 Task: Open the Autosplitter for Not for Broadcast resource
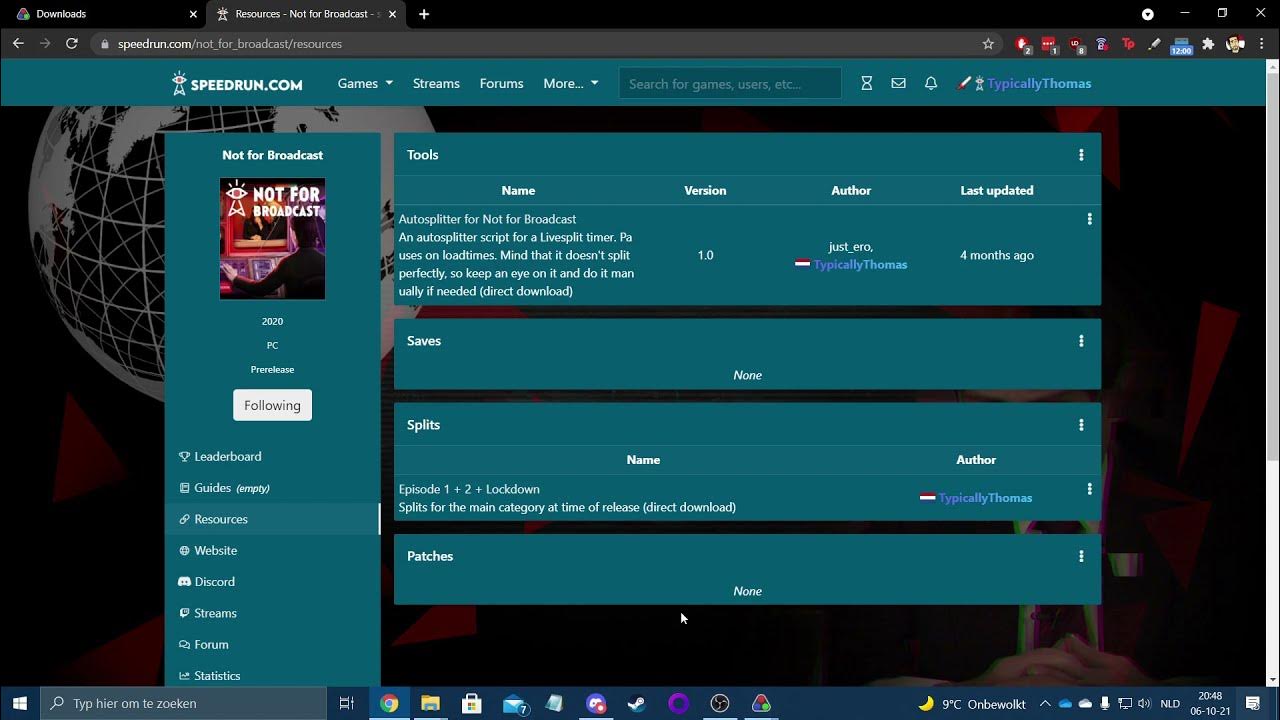[487, 219]
